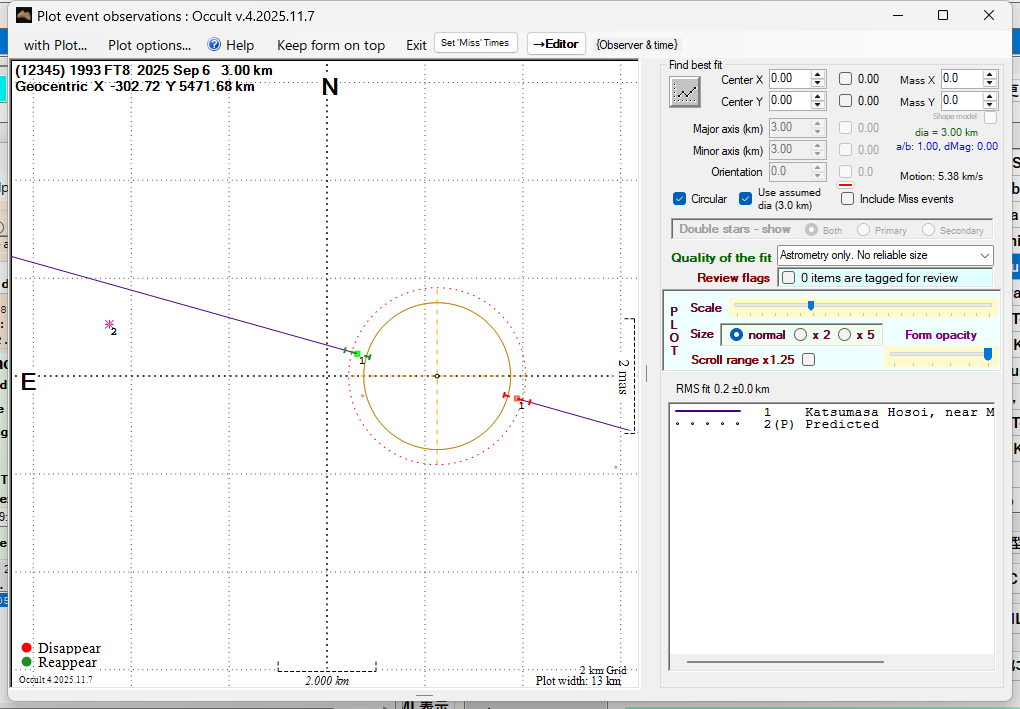Click the Set 'Miss' Times button
Viewport: 1020px width, 709px height.
click(x=476, y=43)
